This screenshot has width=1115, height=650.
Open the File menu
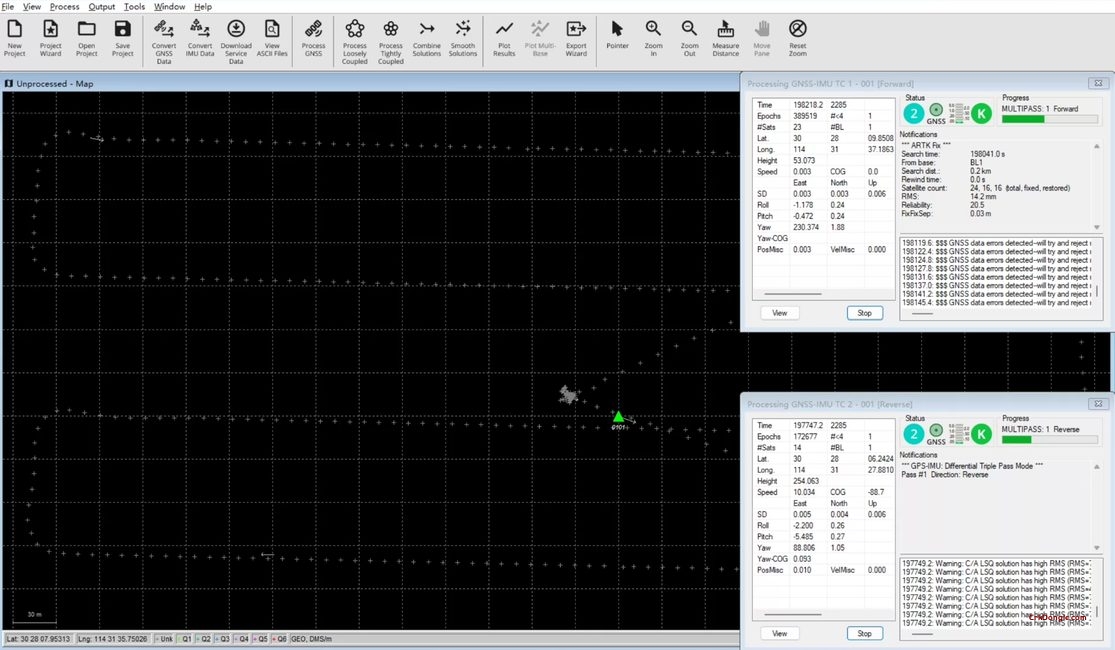pos(8,6)
